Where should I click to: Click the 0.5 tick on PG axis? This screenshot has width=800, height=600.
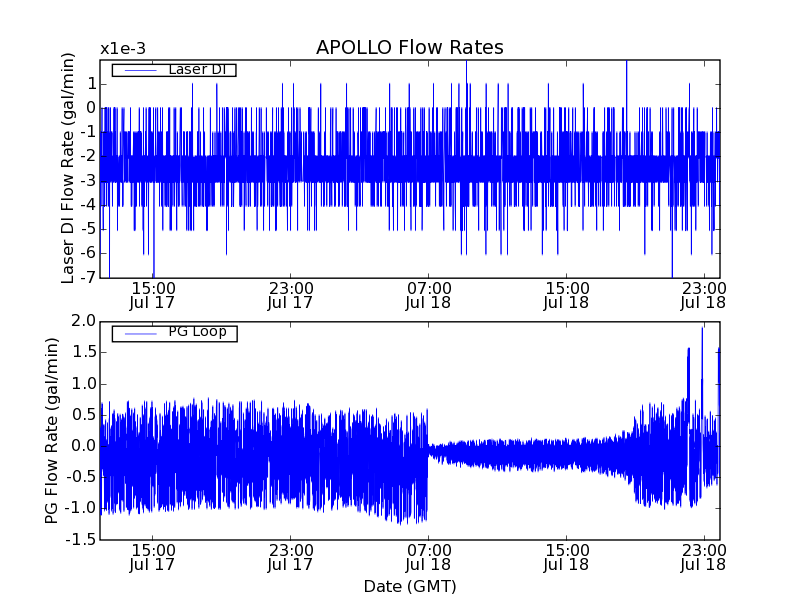pos(84,415)
